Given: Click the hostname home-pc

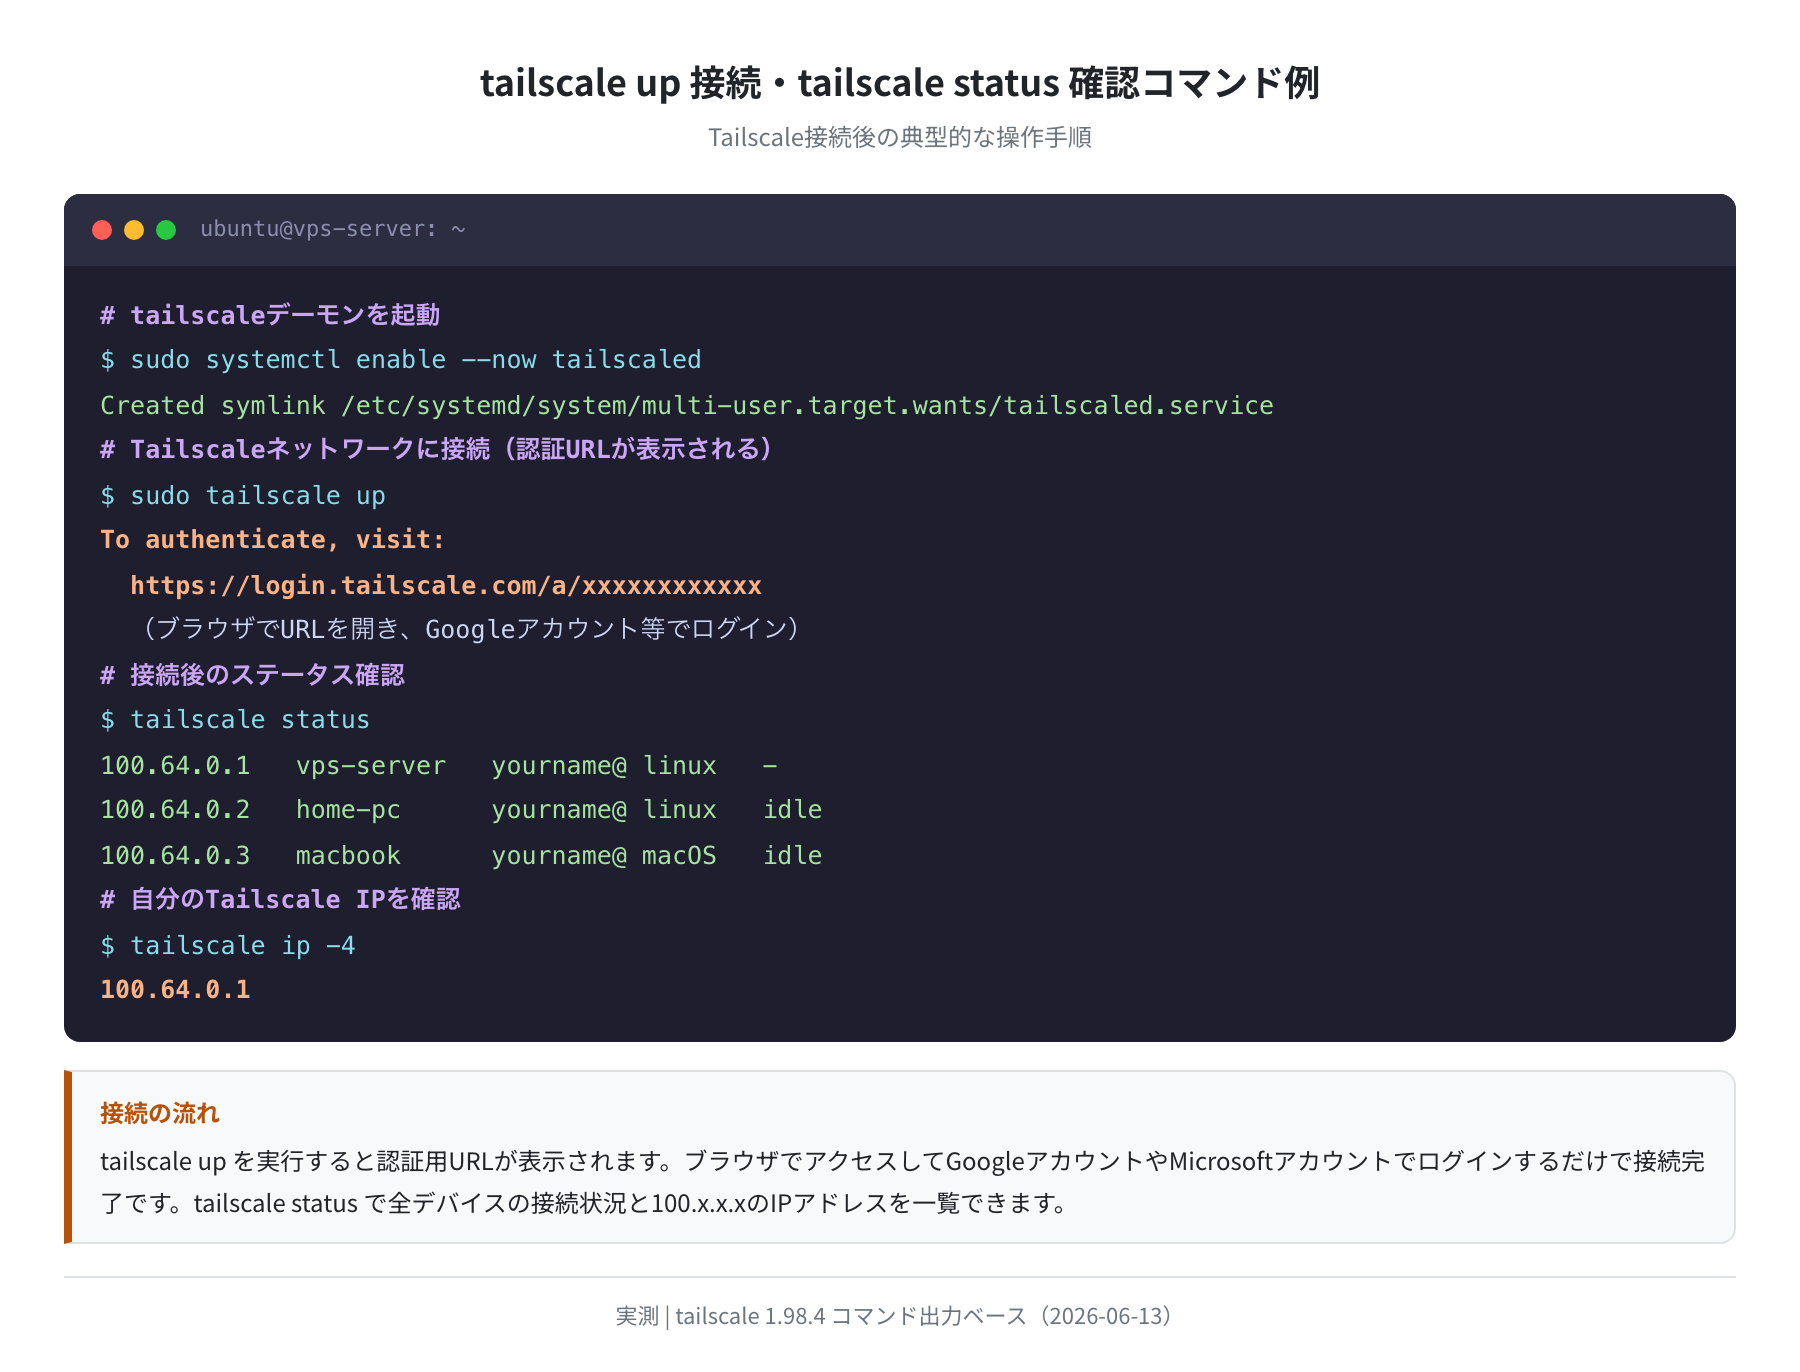Looking at the screenshot, I should (348, 810).
